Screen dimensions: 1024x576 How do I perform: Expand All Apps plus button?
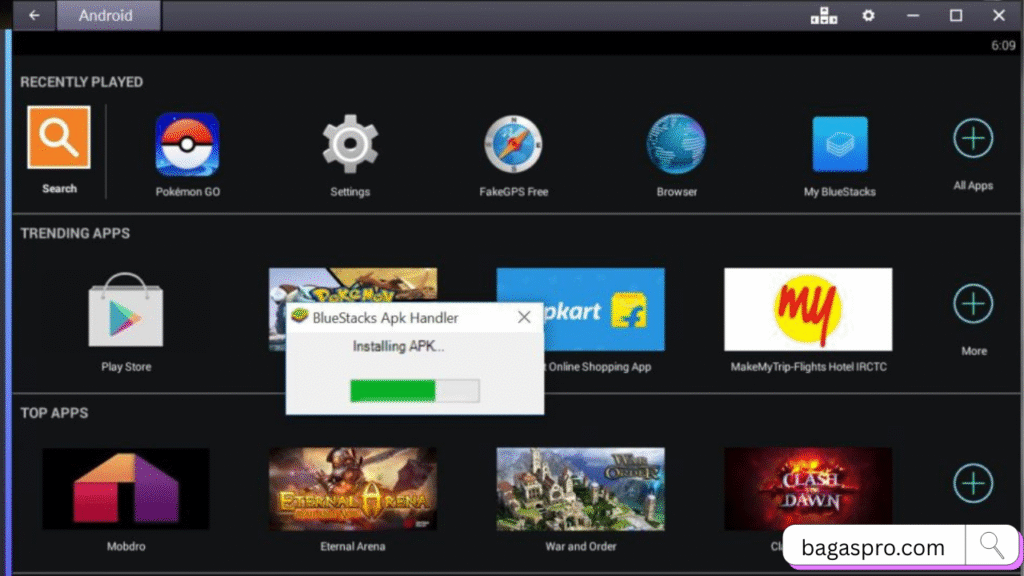[973, 139]
